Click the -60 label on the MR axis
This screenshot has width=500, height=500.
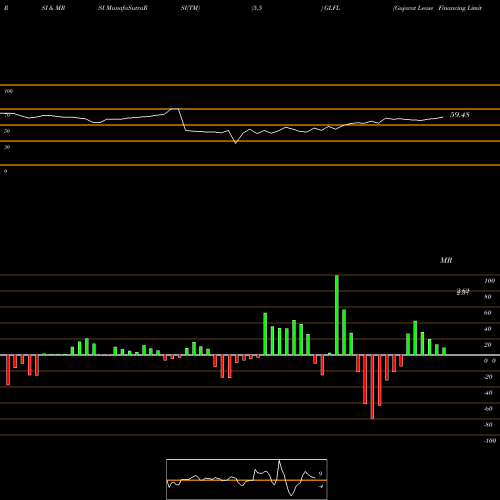point(488,409)
